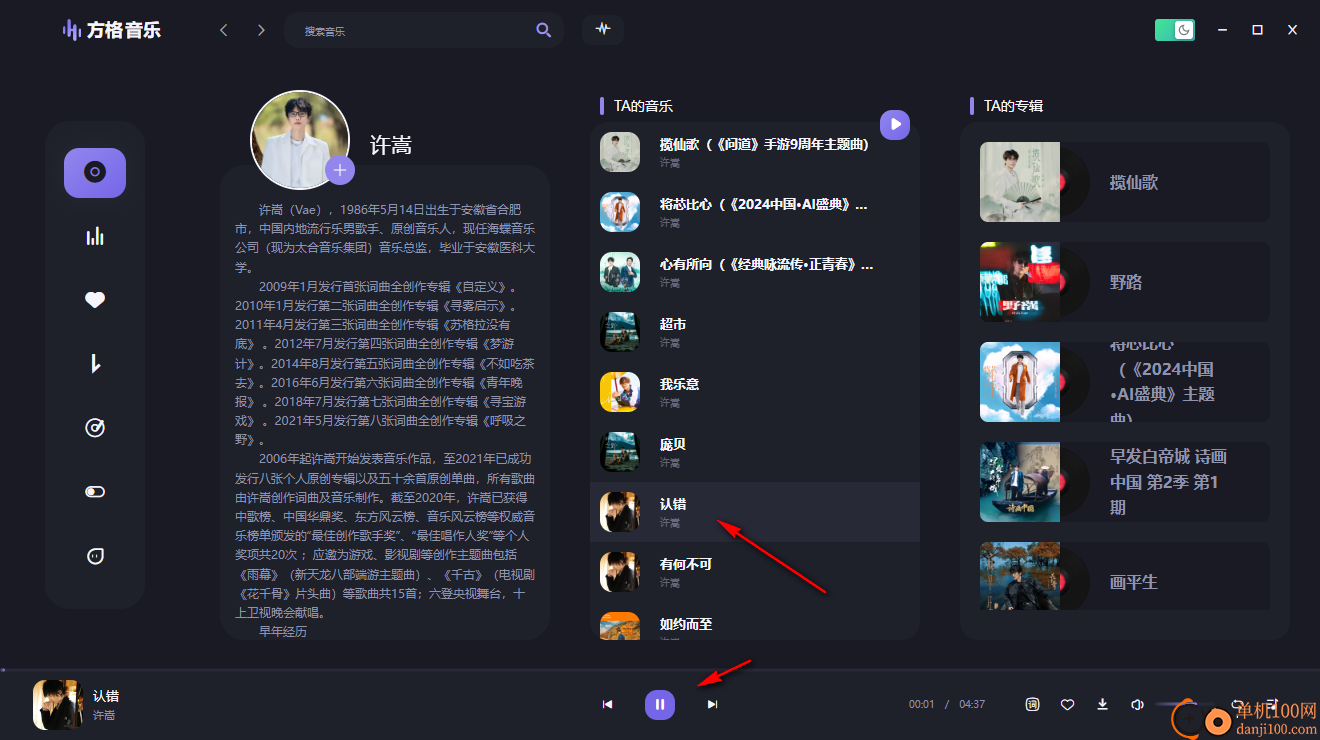Click the playback progress bar
This screenshot has height=740, width=1320.
(x=660, y=669)
